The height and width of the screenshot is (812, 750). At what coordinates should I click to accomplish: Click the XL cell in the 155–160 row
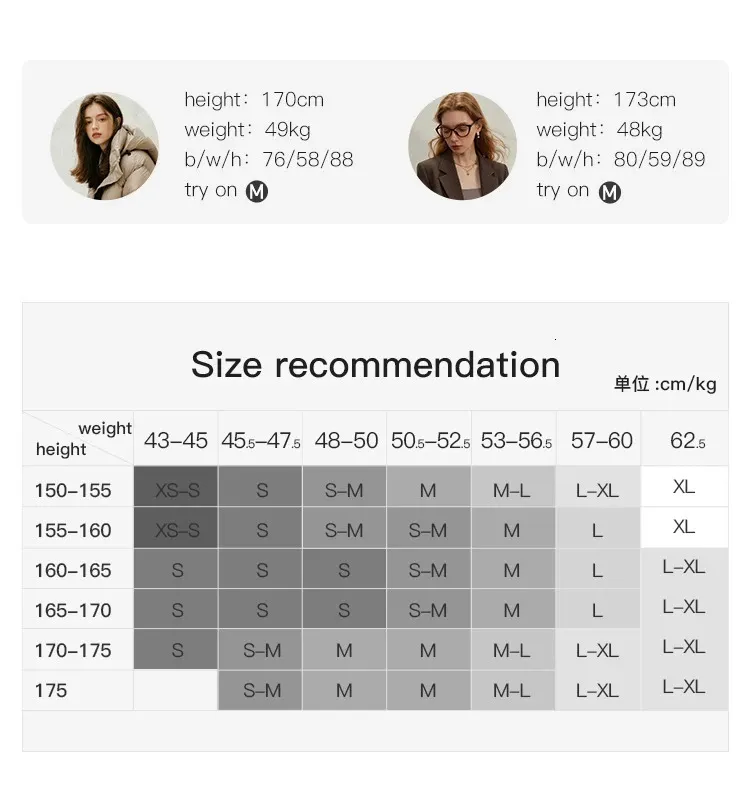pos(684,527)
